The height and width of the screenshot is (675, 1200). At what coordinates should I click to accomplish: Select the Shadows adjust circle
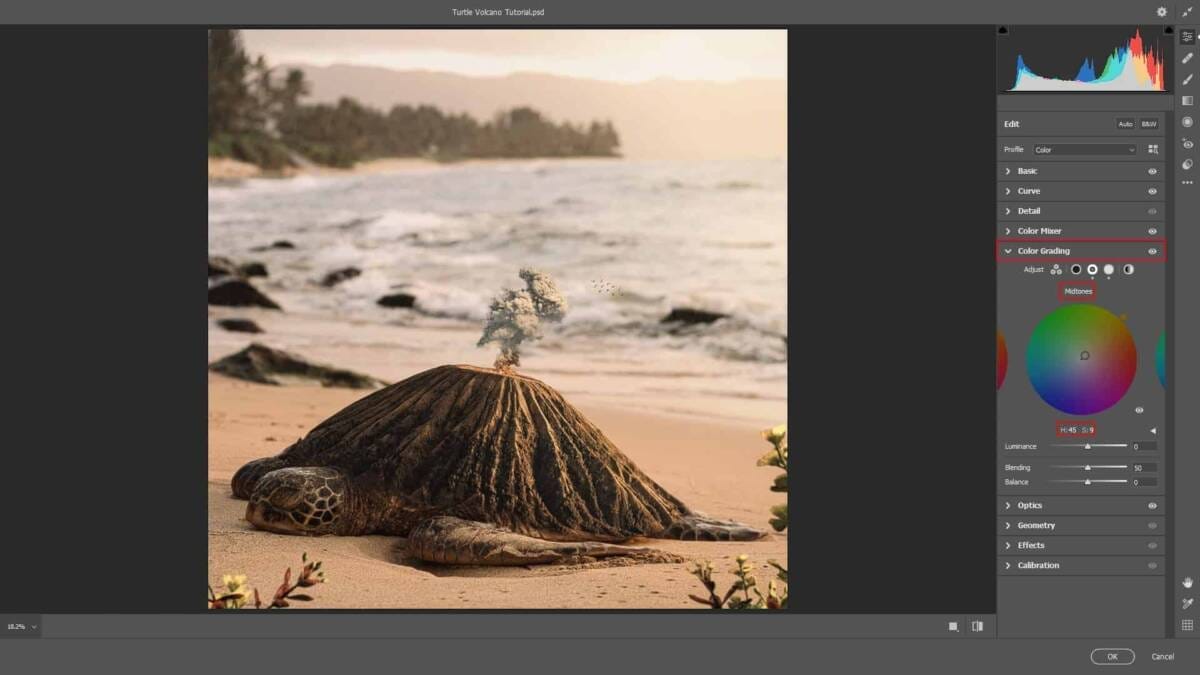1076,270
